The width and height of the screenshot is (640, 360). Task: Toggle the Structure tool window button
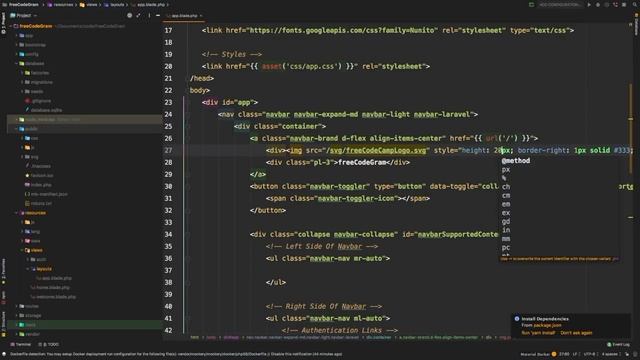point(3,323)
